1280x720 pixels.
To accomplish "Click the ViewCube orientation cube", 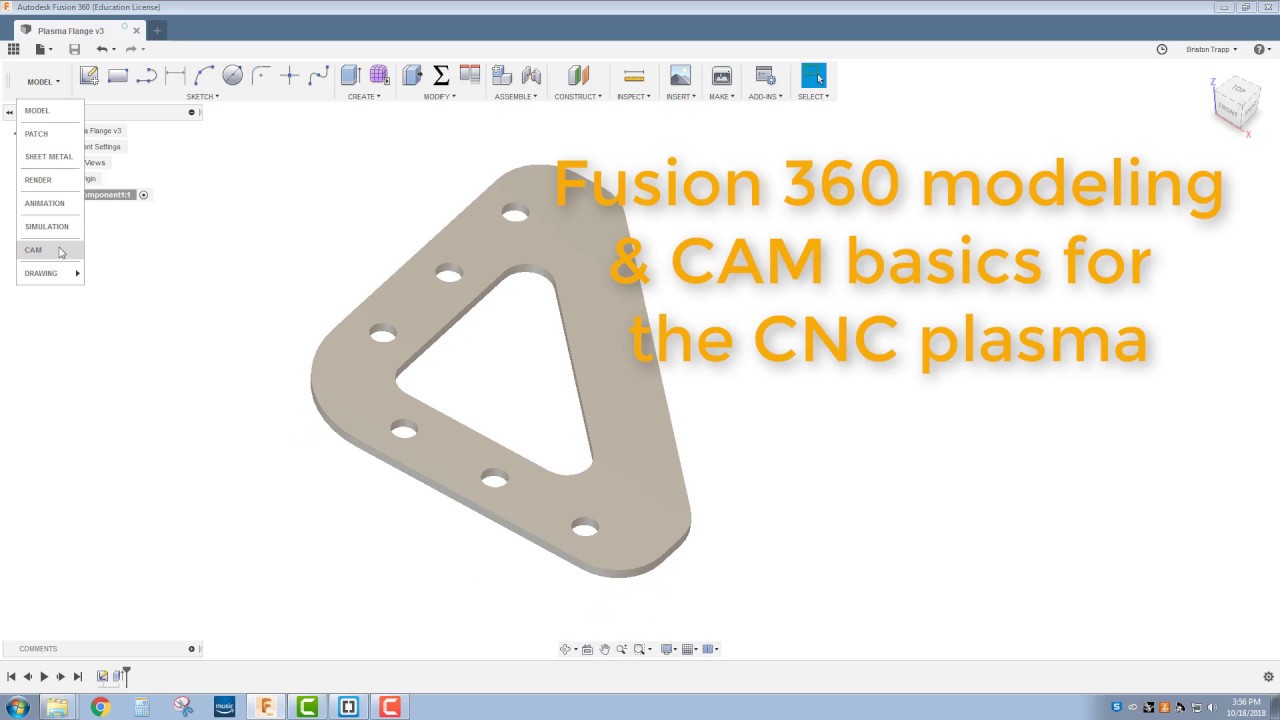I will tap(1237, 102).
